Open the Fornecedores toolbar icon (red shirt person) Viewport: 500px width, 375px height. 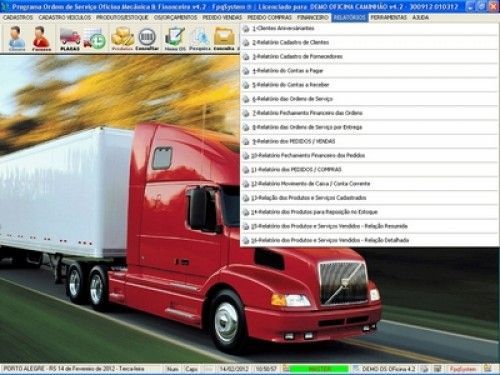tap(41, 38)
